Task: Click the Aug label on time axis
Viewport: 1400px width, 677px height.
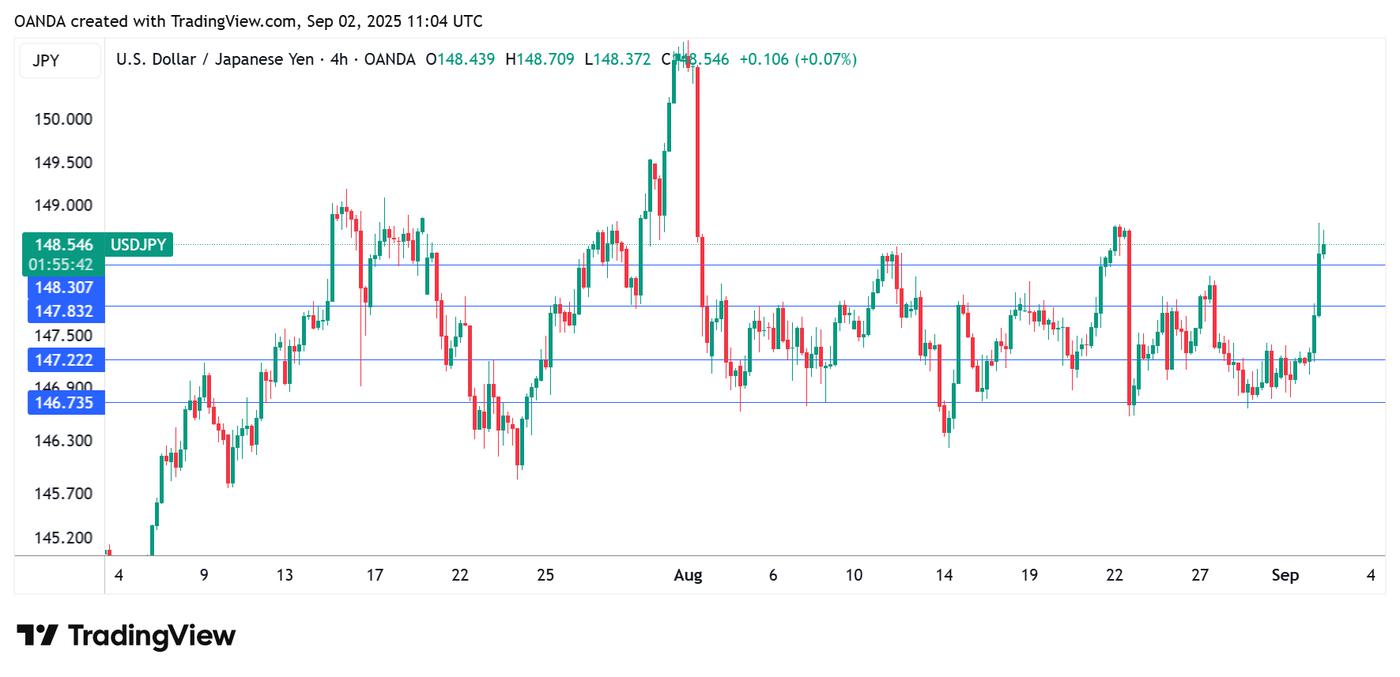Action: (688, 575)
